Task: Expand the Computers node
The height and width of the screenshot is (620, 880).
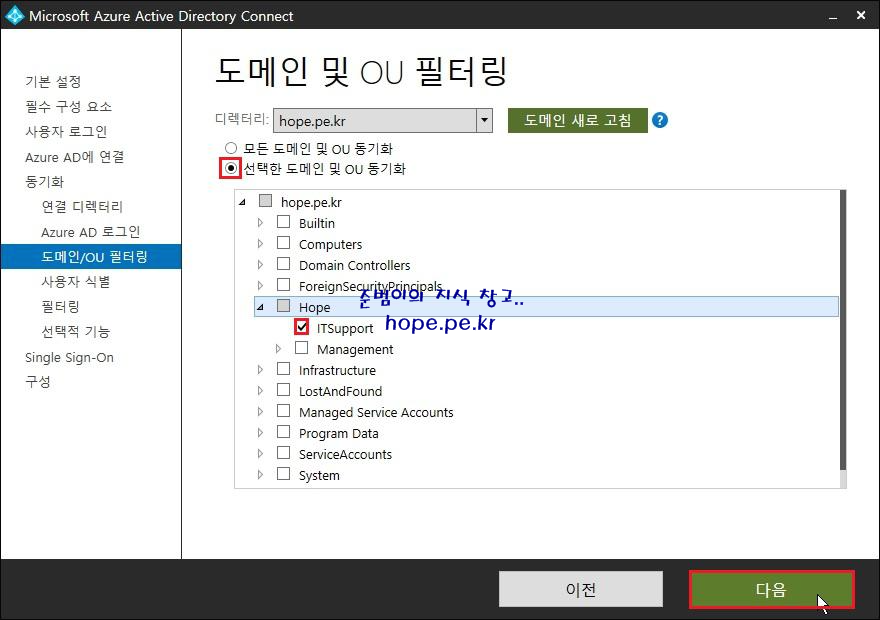Action: (260, 244)
